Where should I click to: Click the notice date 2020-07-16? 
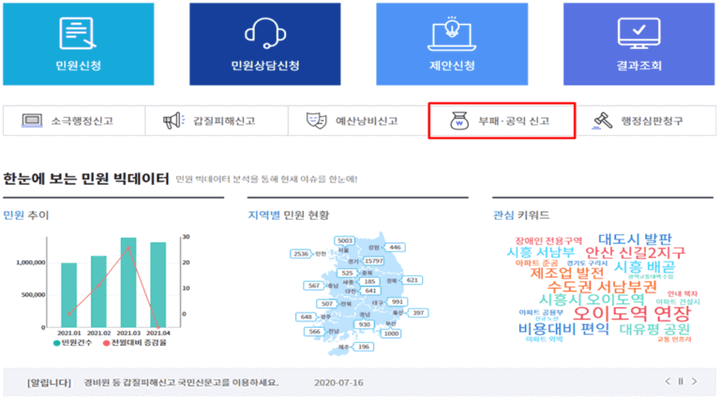[338, 383]
